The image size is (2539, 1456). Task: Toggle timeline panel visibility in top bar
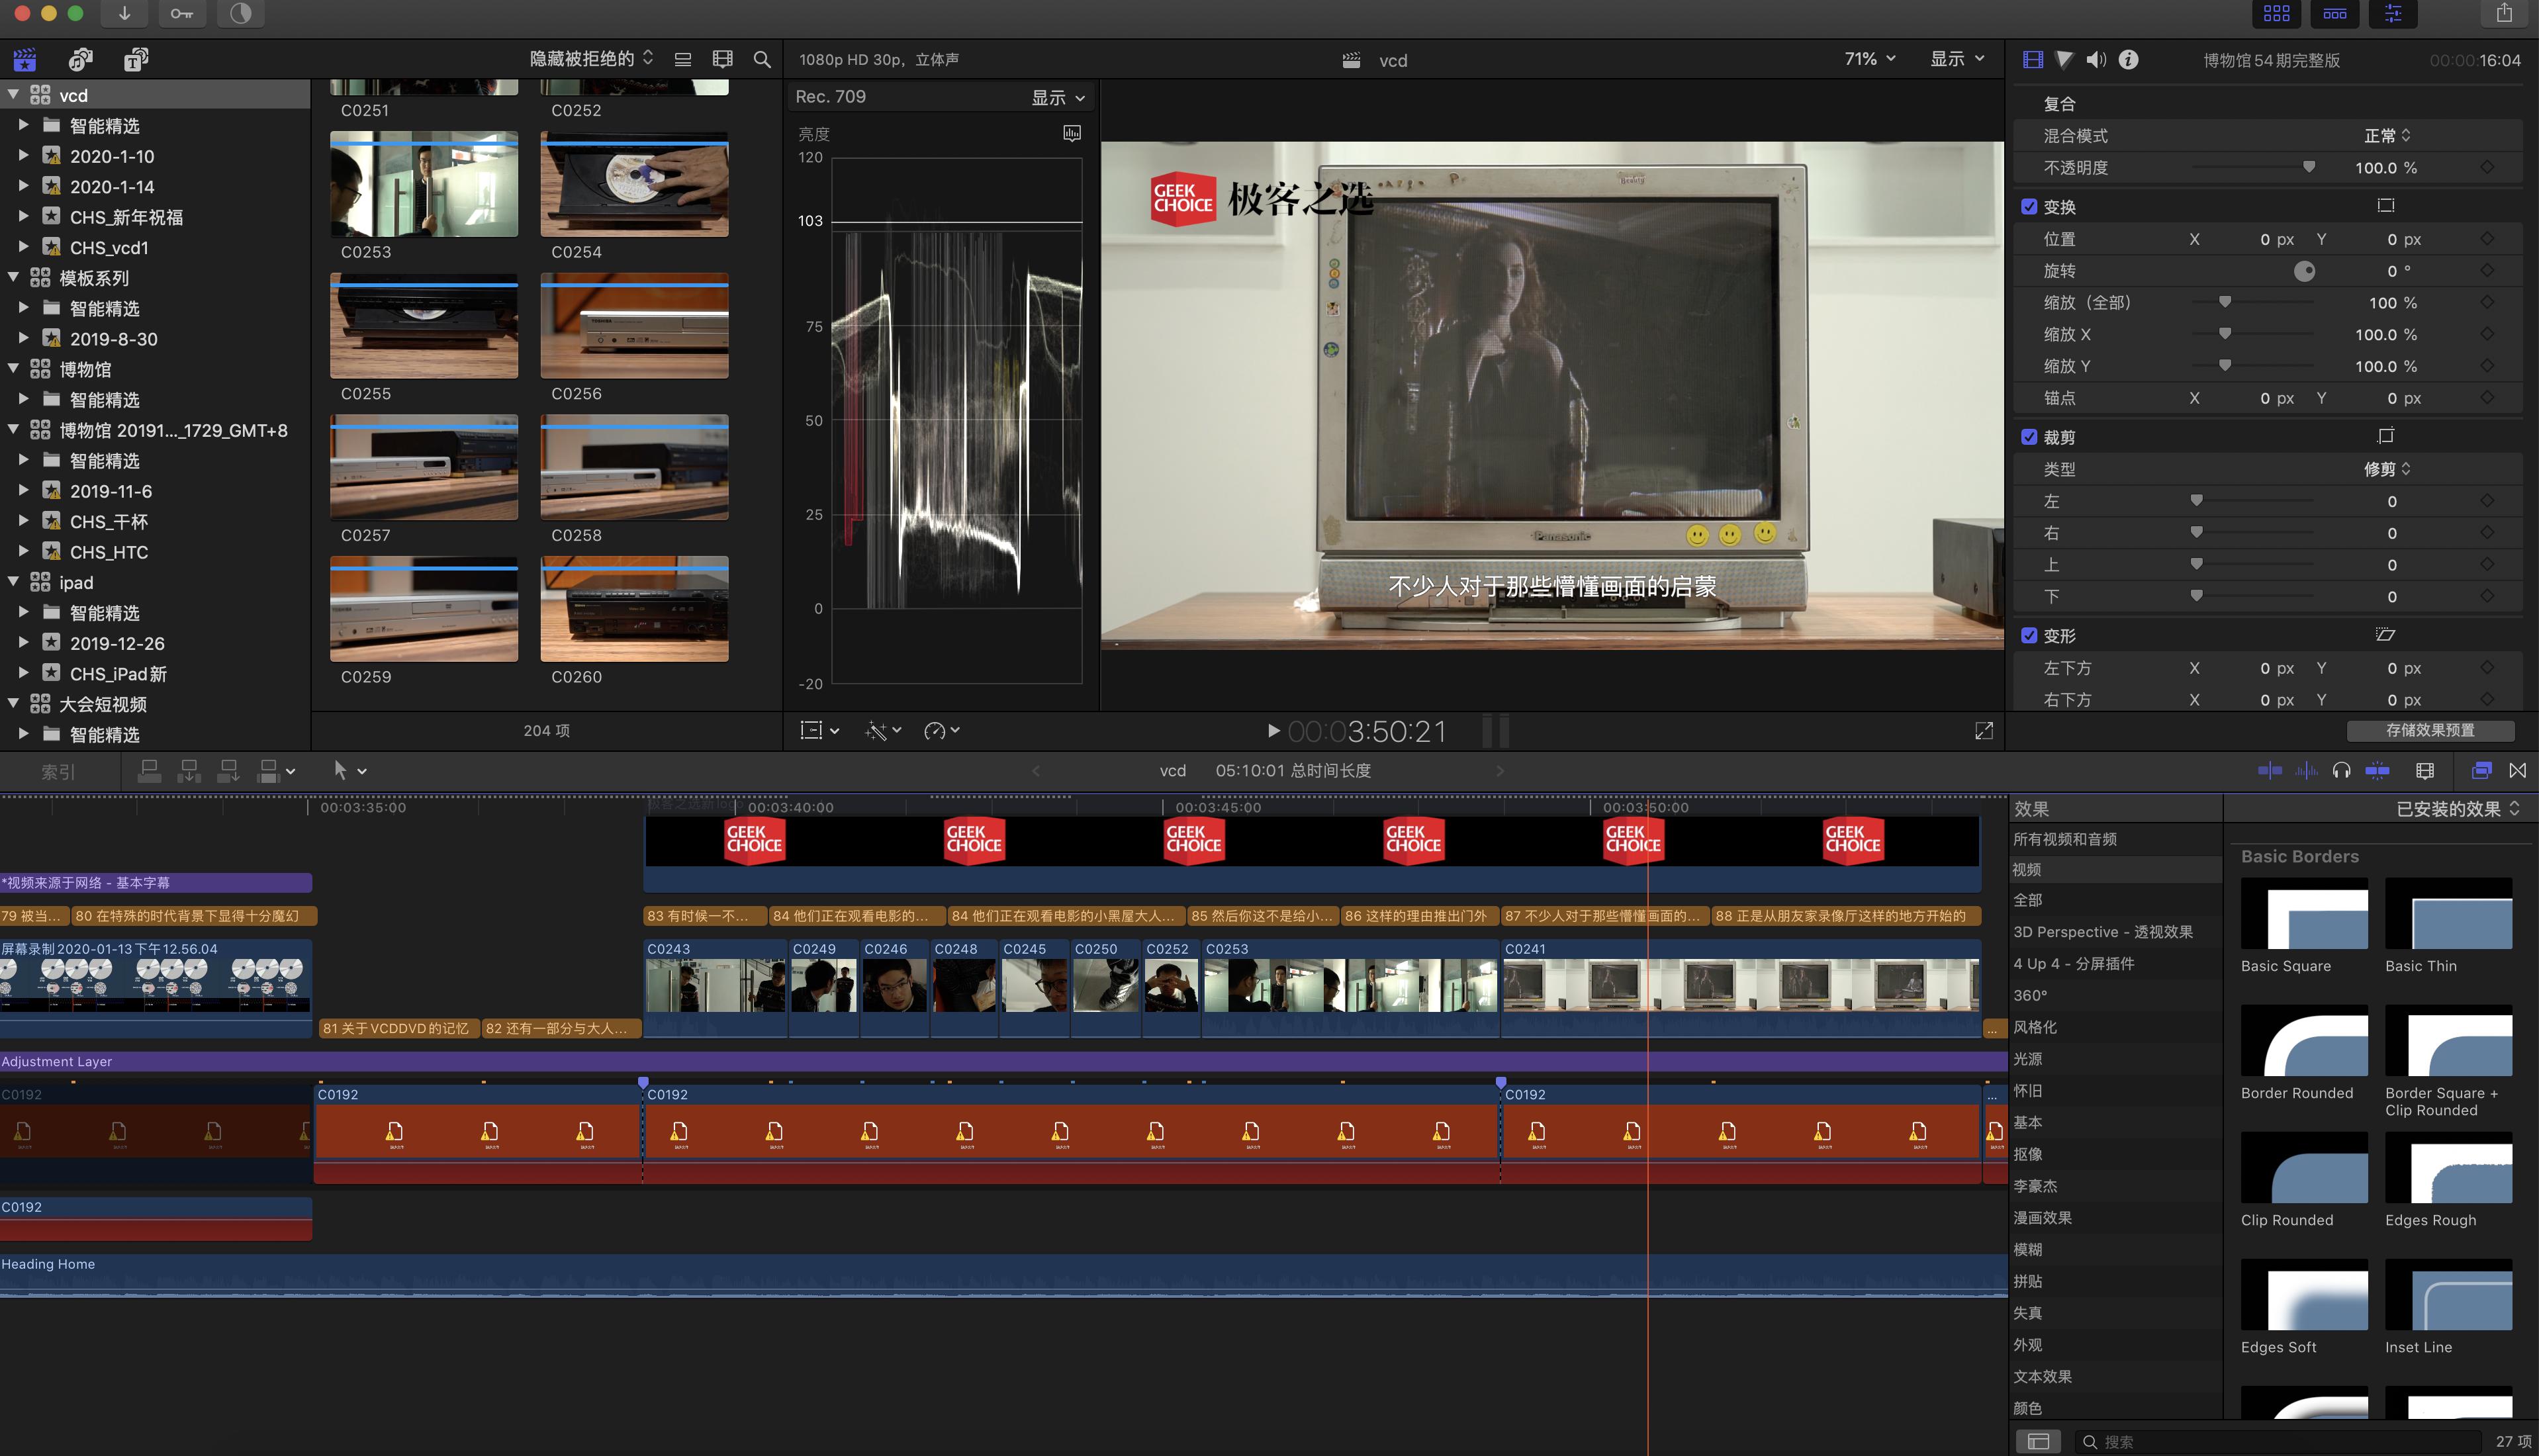pyautogui.click(x=2335, y=13)
